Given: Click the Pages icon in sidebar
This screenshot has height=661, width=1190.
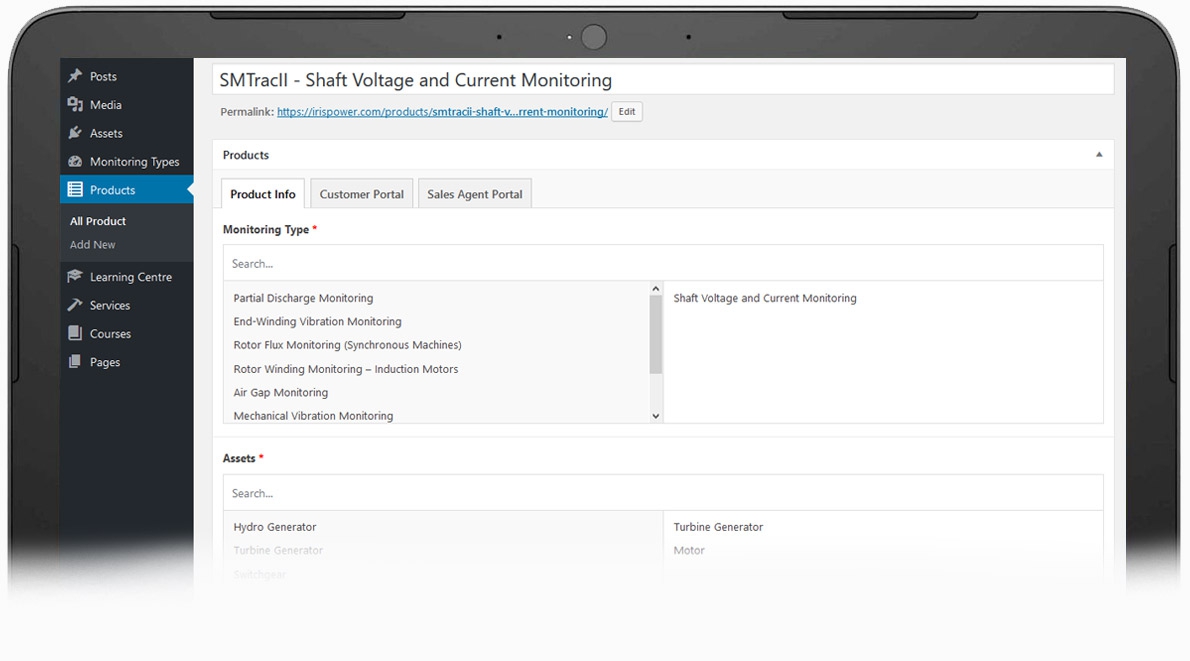Looking at the screenshot, I should (74, 362).
